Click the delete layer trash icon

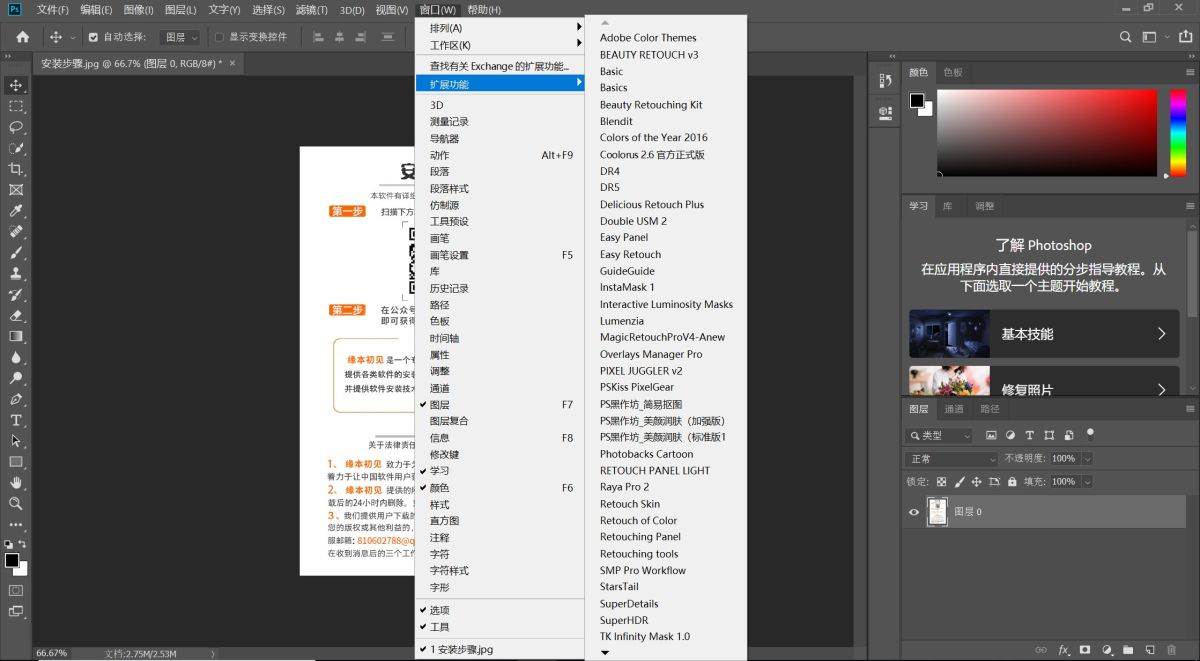[x=1173, y=650]
